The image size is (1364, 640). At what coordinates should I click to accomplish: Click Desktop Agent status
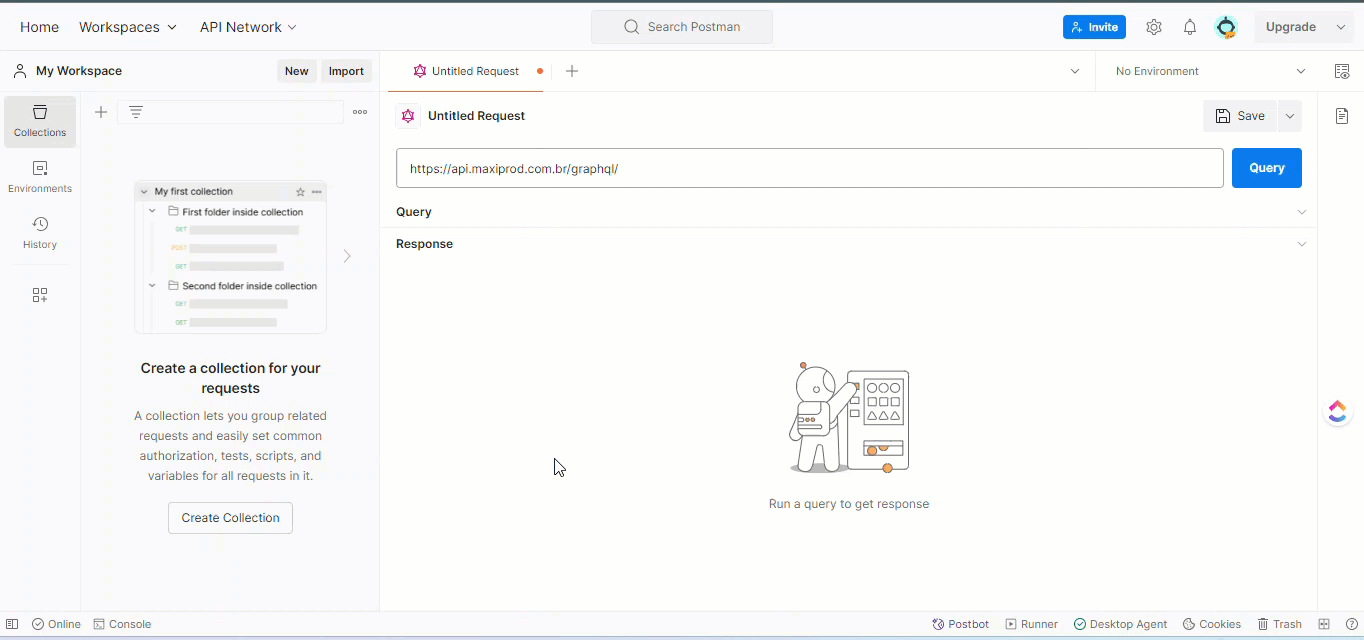tap(1121, 624)
